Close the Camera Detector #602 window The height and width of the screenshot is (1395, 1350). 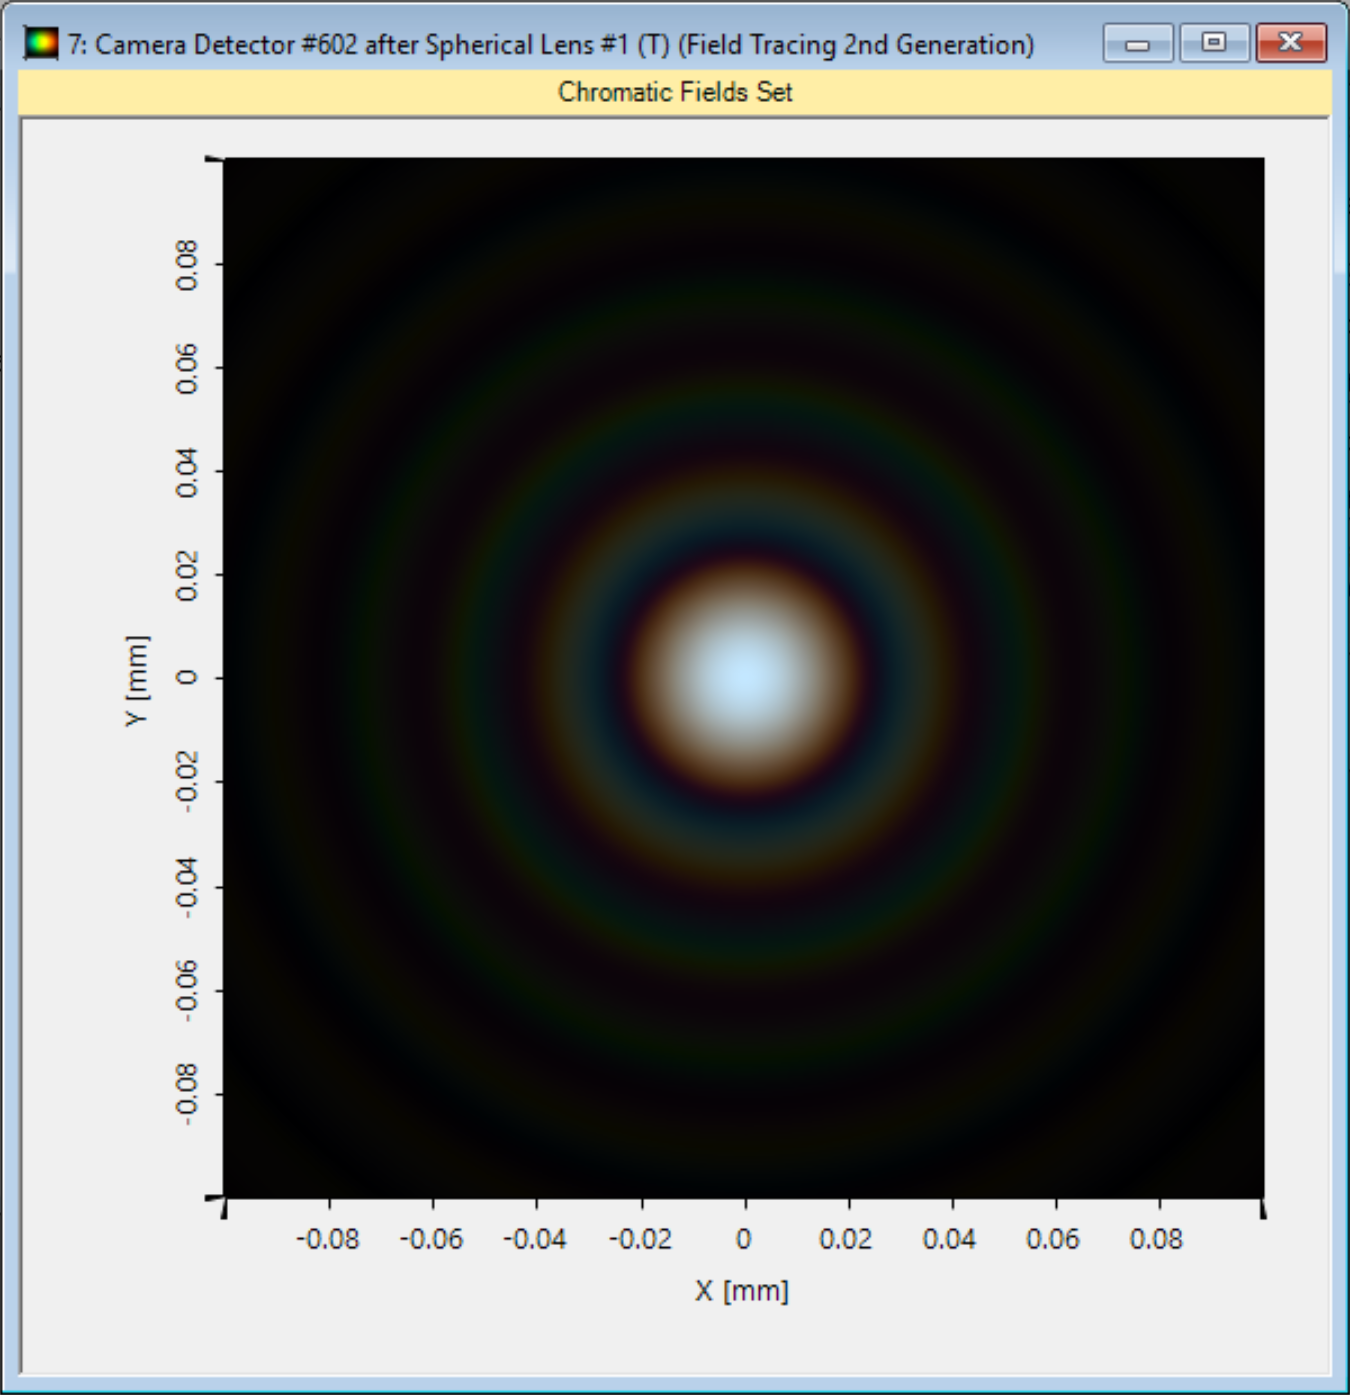[x=1291, y=43]
